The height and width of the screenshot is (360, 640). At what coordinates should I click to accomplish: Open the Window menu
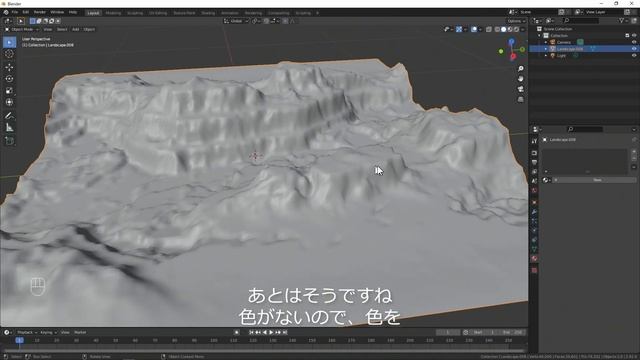click(57, 12)
